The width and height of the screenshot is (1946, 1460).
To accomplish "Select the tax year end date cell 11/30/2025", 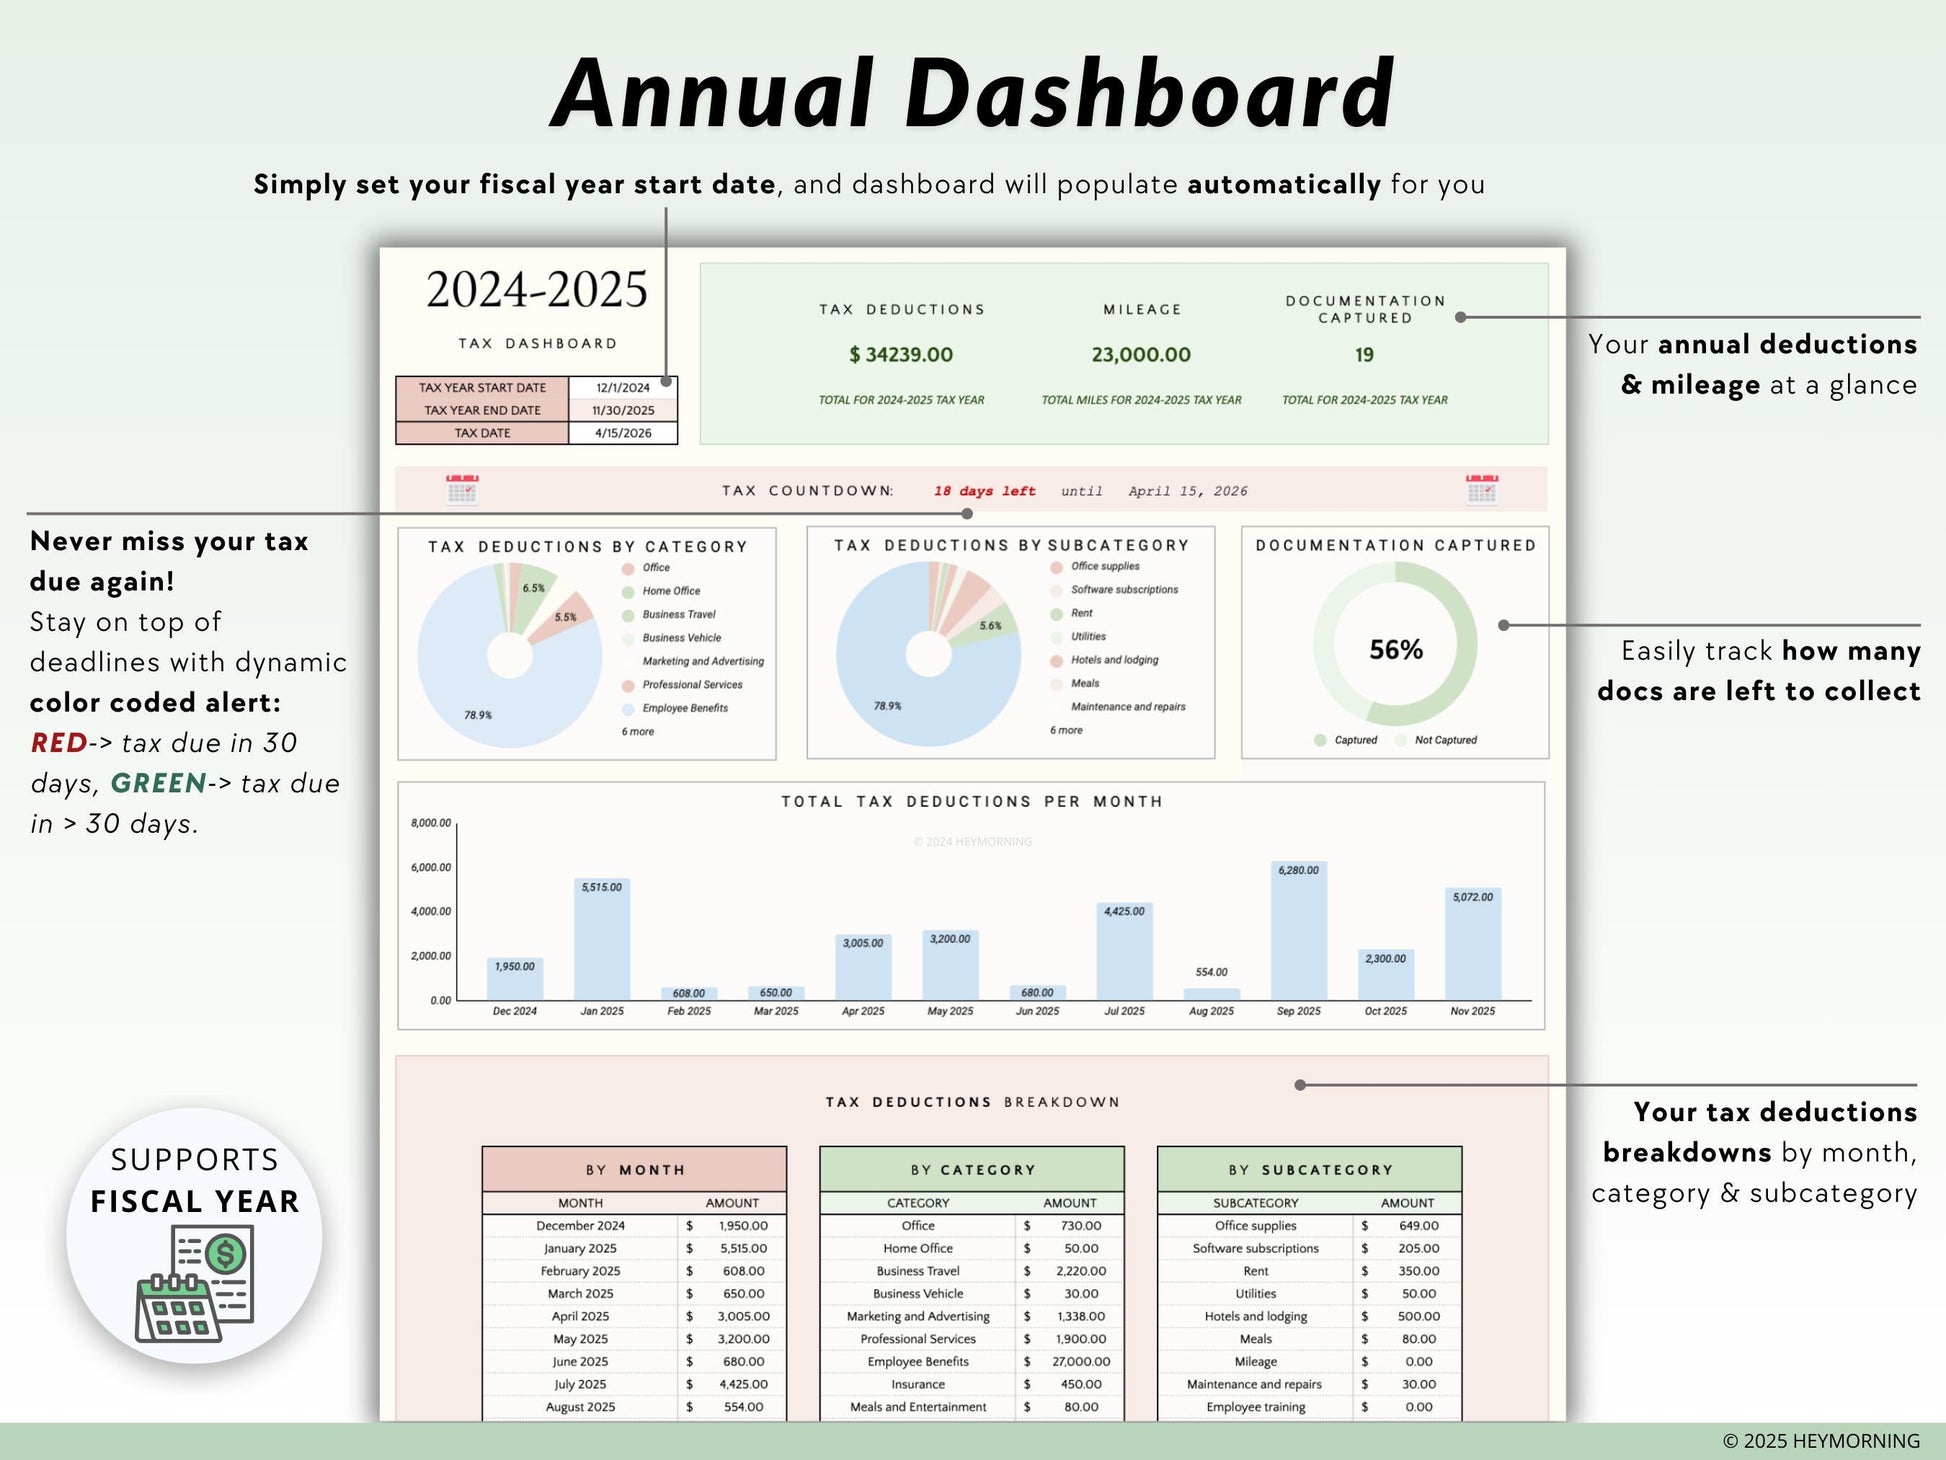I will 623,411.
